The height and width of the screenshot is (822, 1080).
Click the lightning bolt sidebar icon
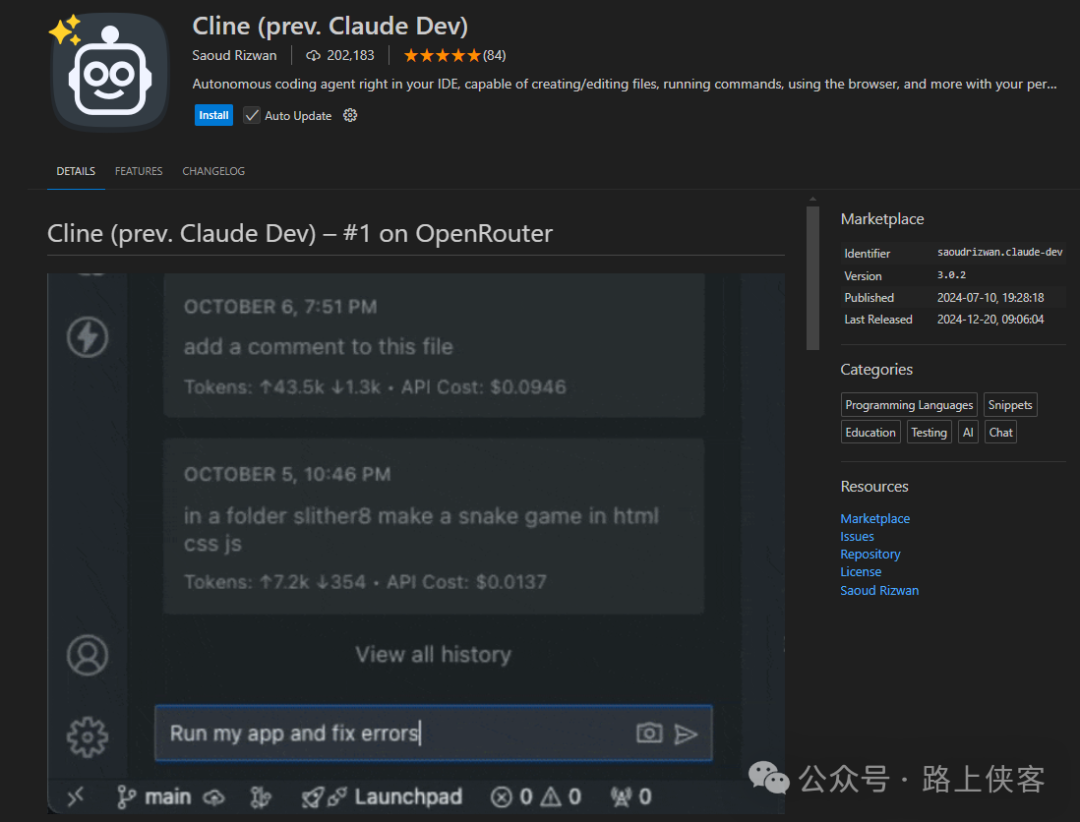coord(87,337)
